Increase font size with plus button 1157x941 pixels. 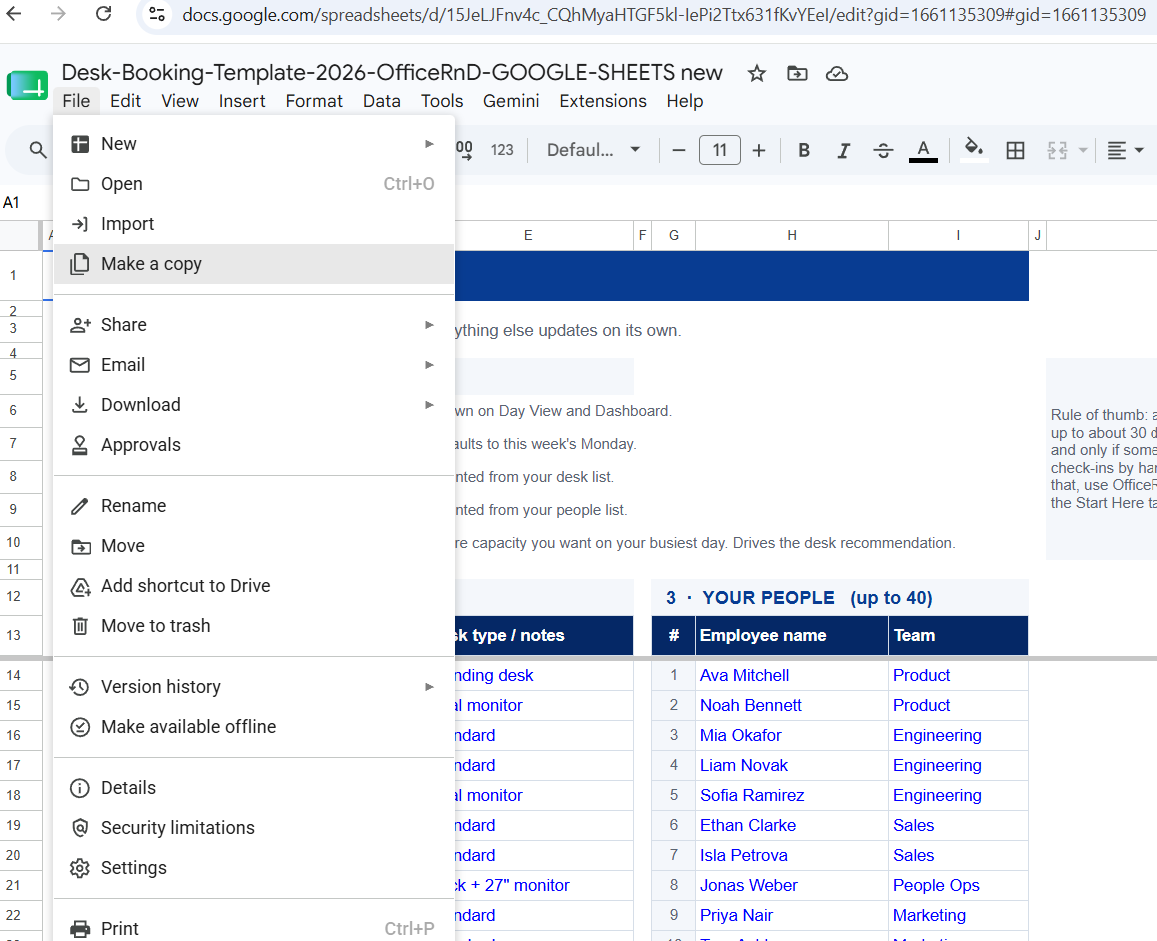point(759,150)
